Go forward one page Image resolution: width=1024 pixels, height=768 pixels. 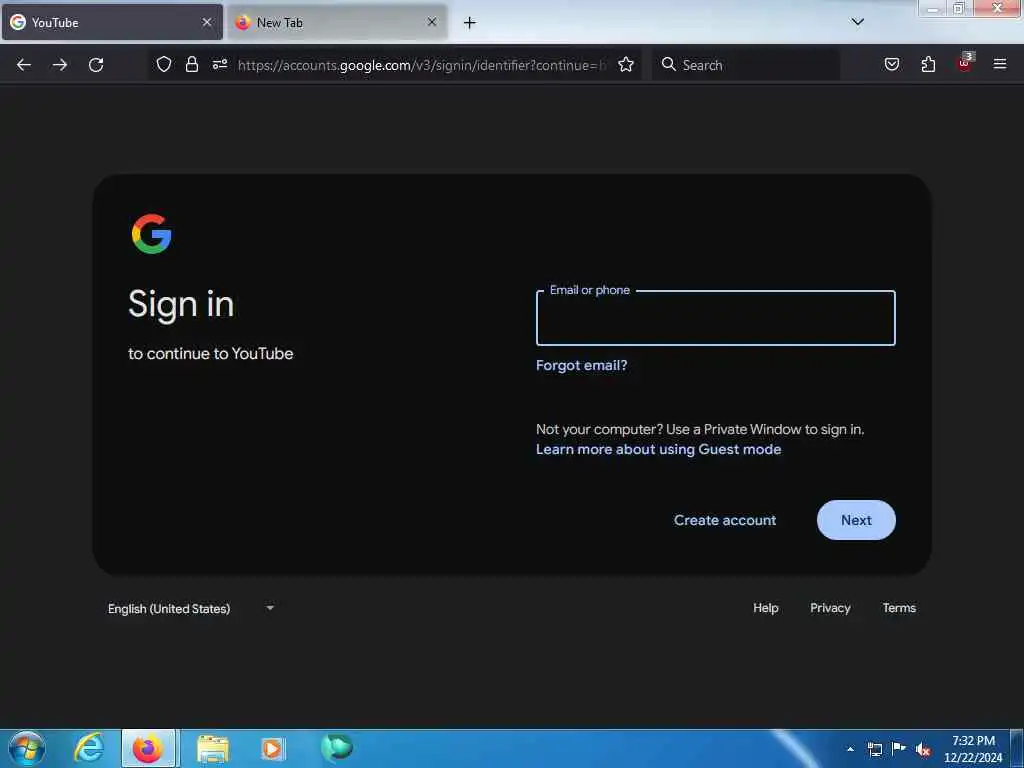pos(59,65)
